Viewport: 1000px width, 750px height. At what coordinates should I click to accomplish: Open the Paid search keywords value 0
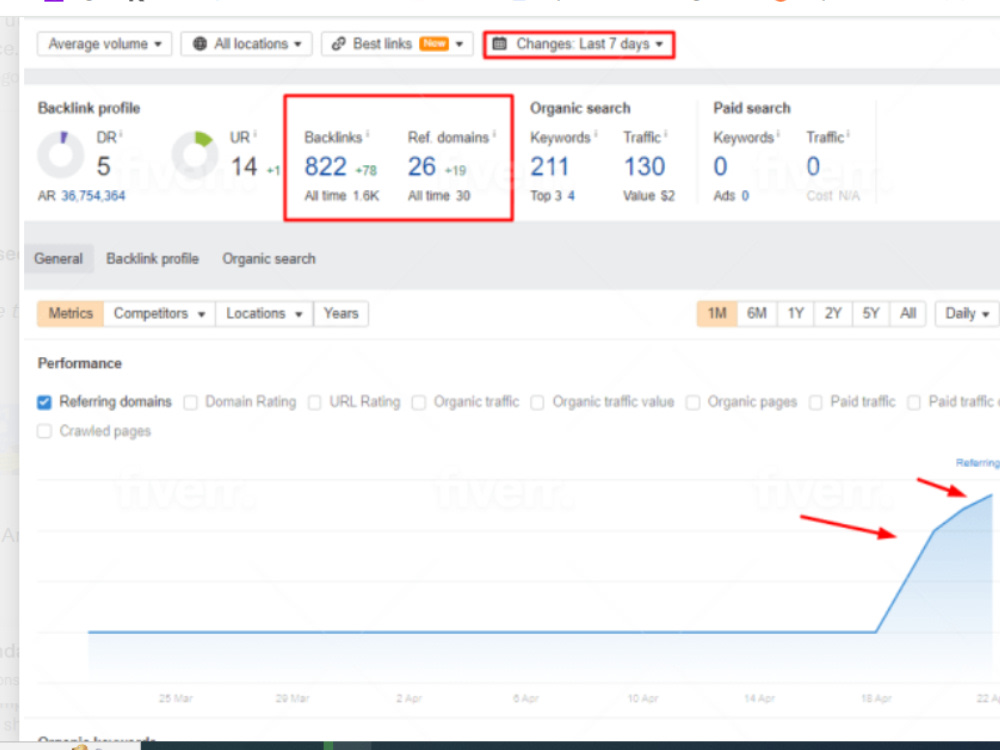pos(720,167)
